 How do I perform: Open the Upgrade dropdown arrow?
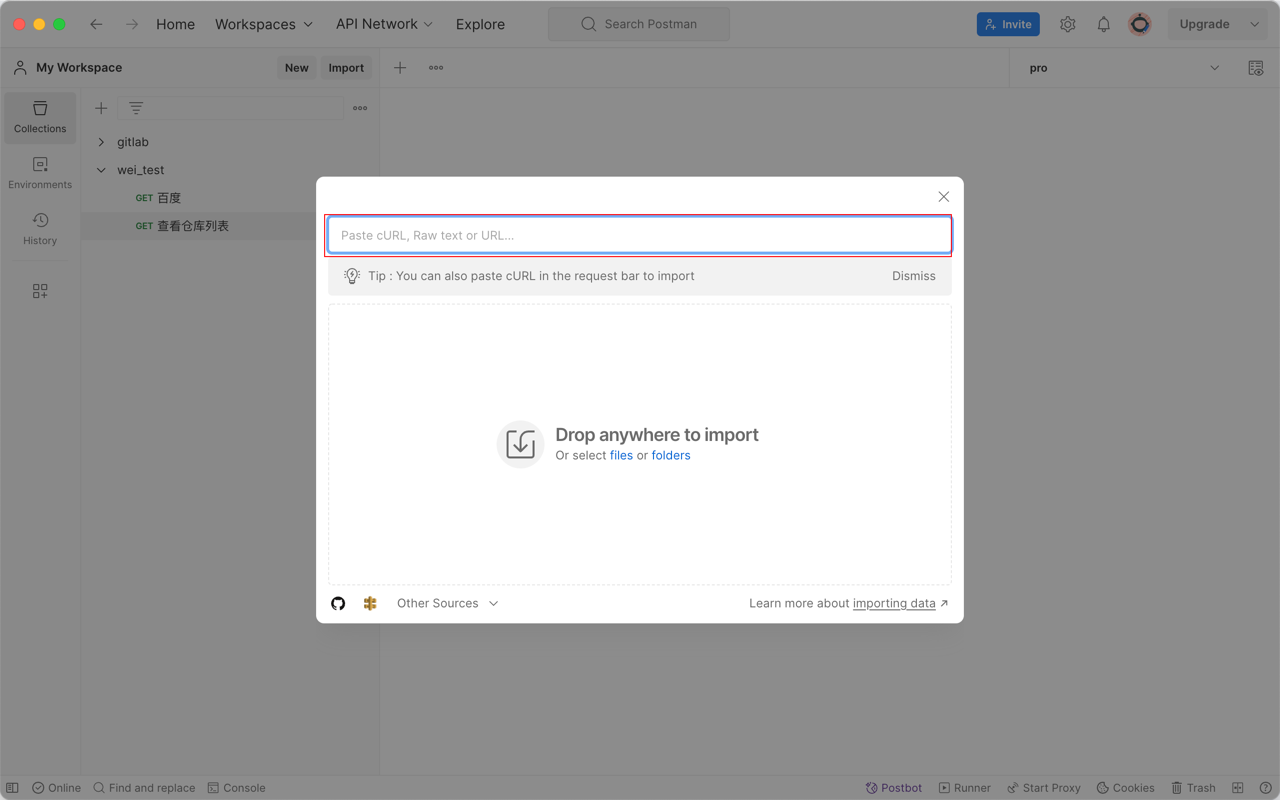click(1255, 24)
